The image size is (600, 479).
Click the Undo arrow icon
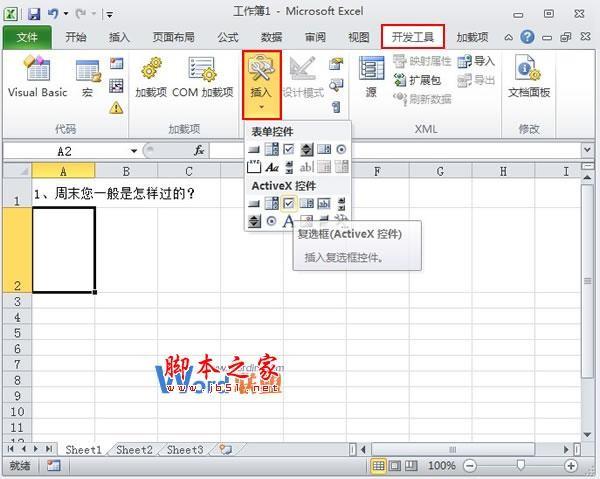click(52, 14)
